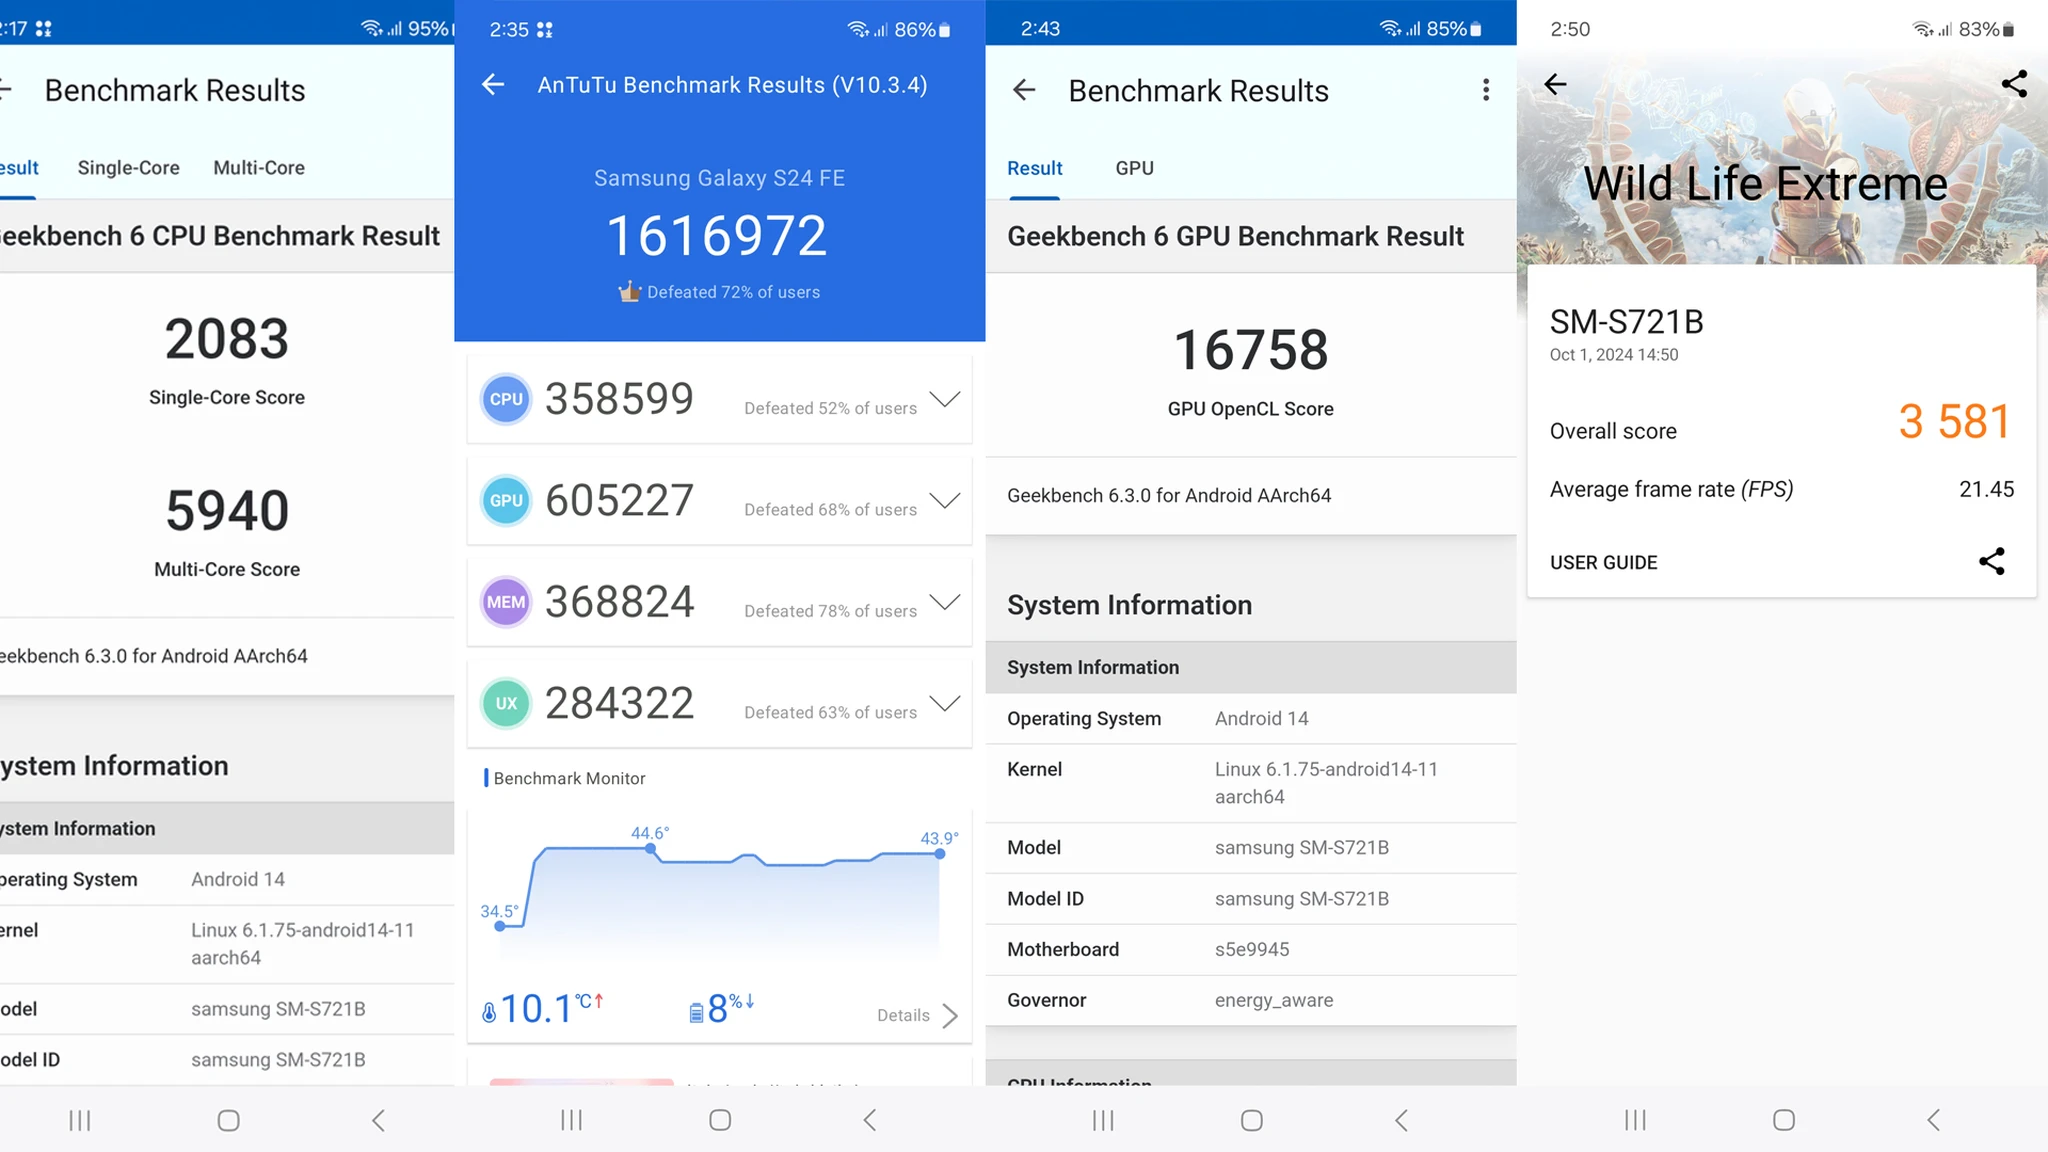Image resolution: width=2048 pixels, height=1152 pixels.
Task: Tap battery 83% indicator in Wild Life status bar
Action: tap(1987, 29)
